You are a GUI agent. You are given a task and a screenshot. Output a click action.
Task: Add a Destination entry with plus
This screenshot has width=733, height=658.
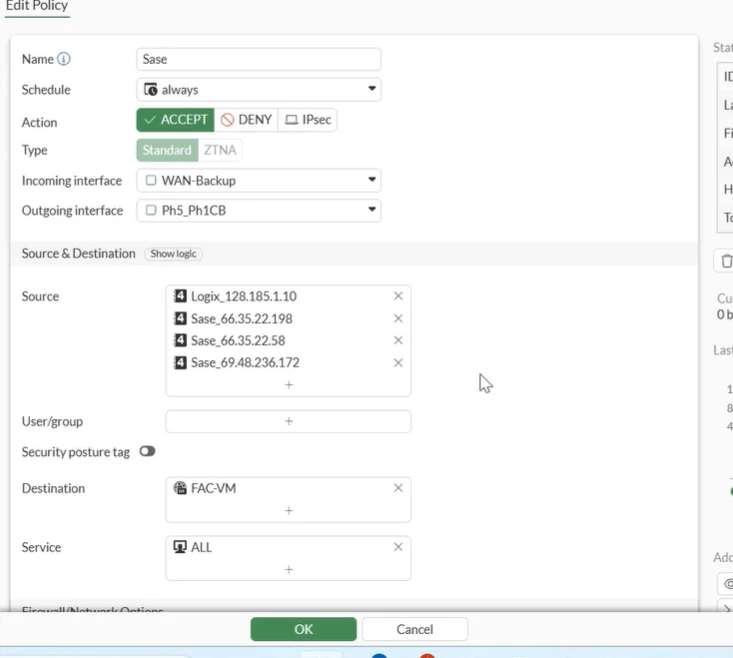click(x=289, y=510)
